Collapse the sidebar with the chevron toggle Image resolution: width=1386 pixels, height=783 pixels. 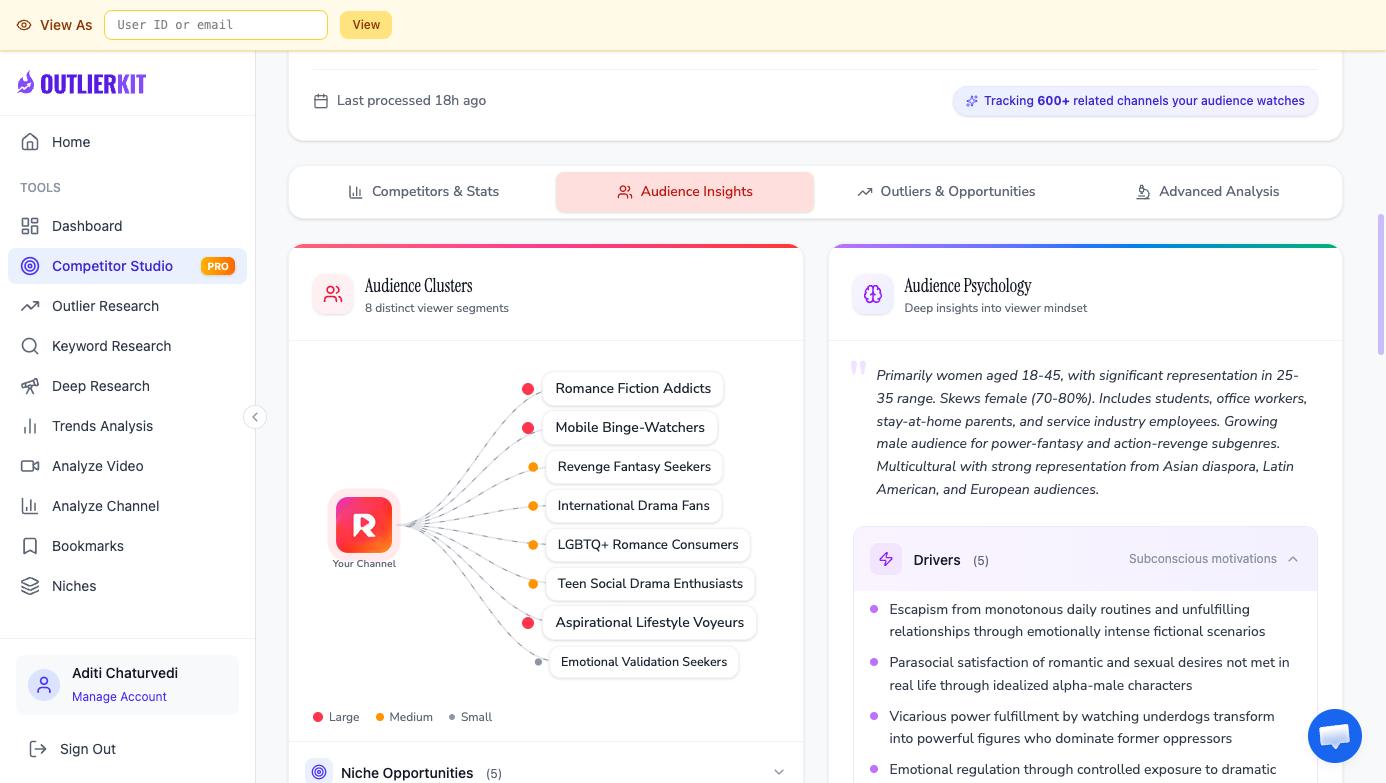coord(255,417)
